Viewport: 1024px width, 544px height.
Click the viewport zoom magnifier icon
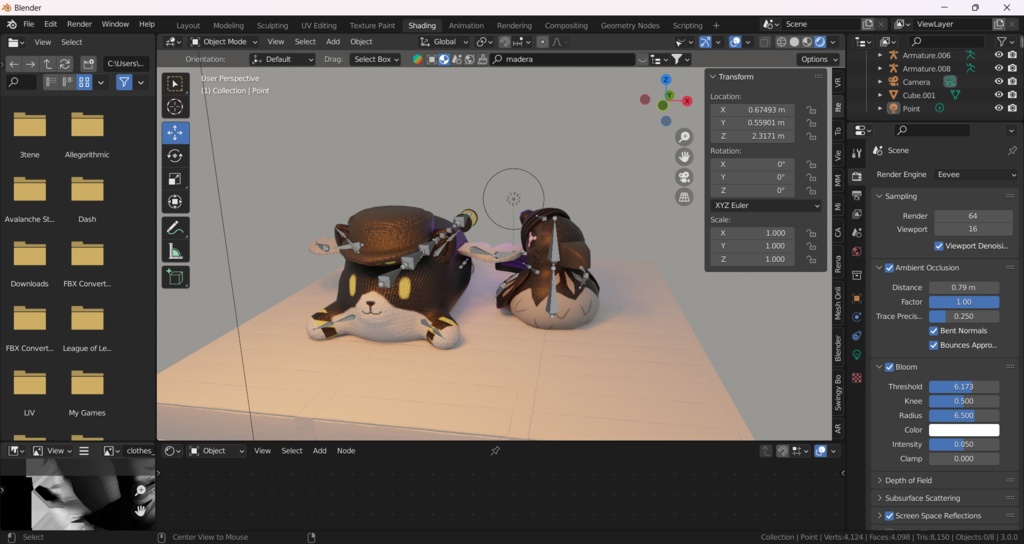[684, 136]
